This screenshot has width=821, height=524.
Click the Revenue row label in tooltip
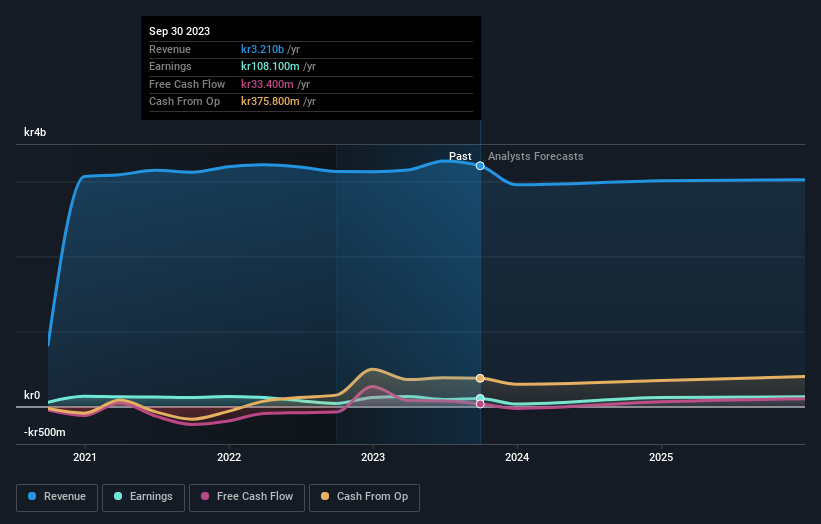(170, 49)
